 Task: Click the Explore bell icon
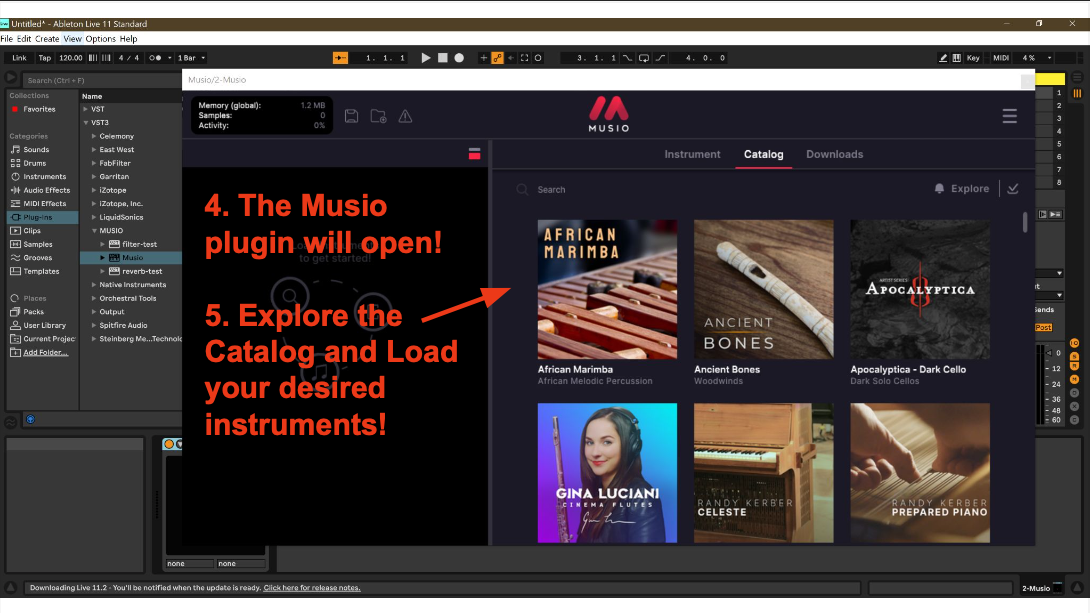[939, 188]
